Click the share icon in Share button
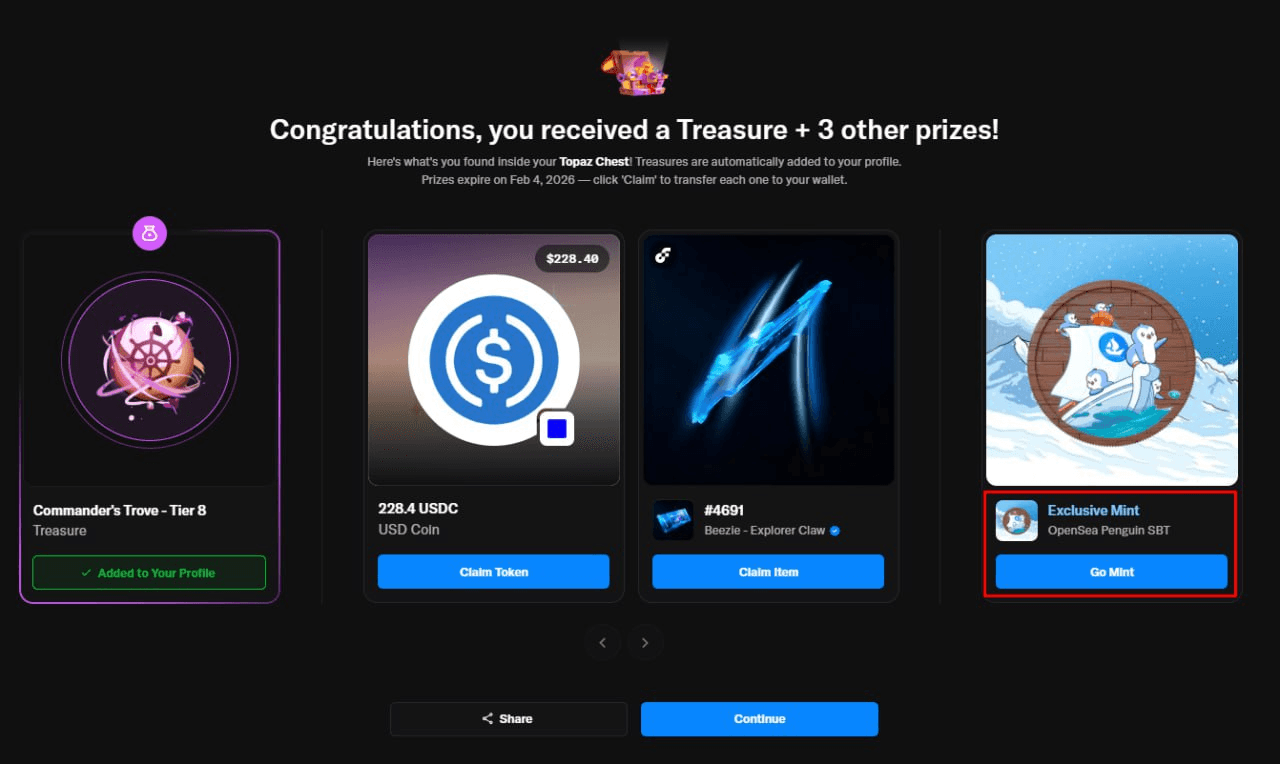The width and height of the screenshot is (1280, 764). 488,719
